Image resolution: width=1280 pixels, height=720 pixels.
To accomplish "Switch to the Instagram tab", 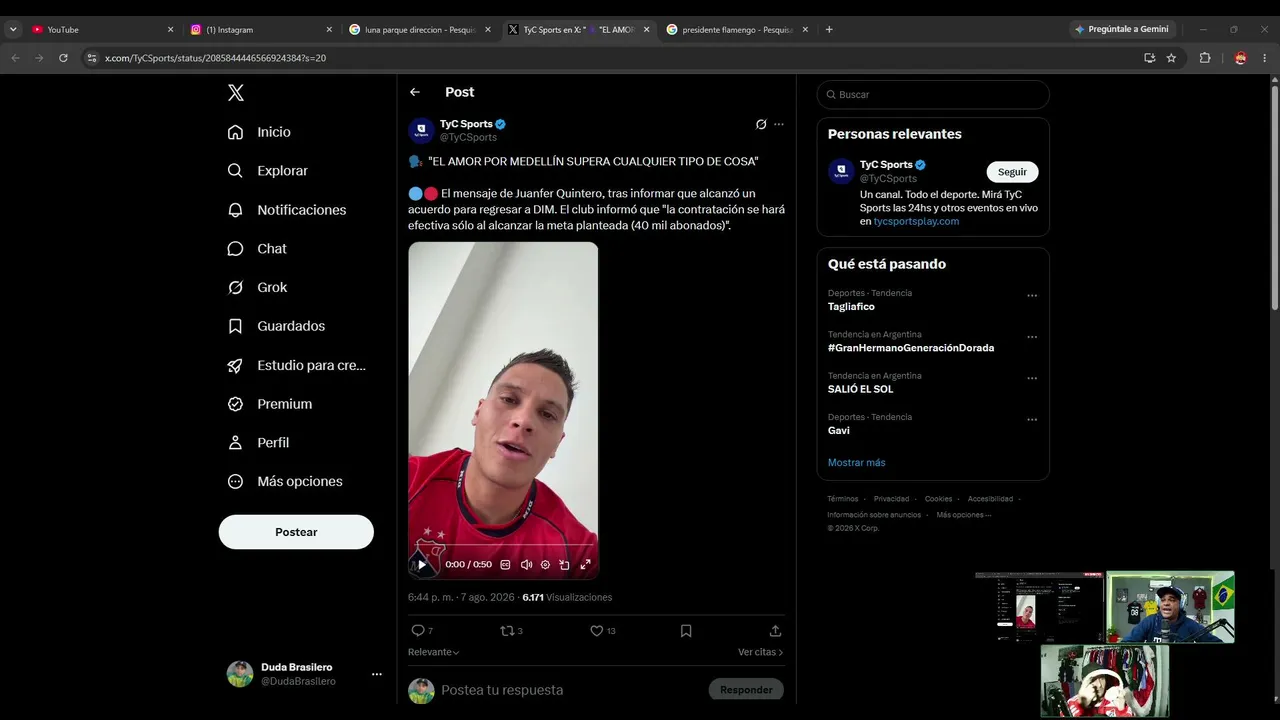I will pyautogui.click(x=259, y=30).
